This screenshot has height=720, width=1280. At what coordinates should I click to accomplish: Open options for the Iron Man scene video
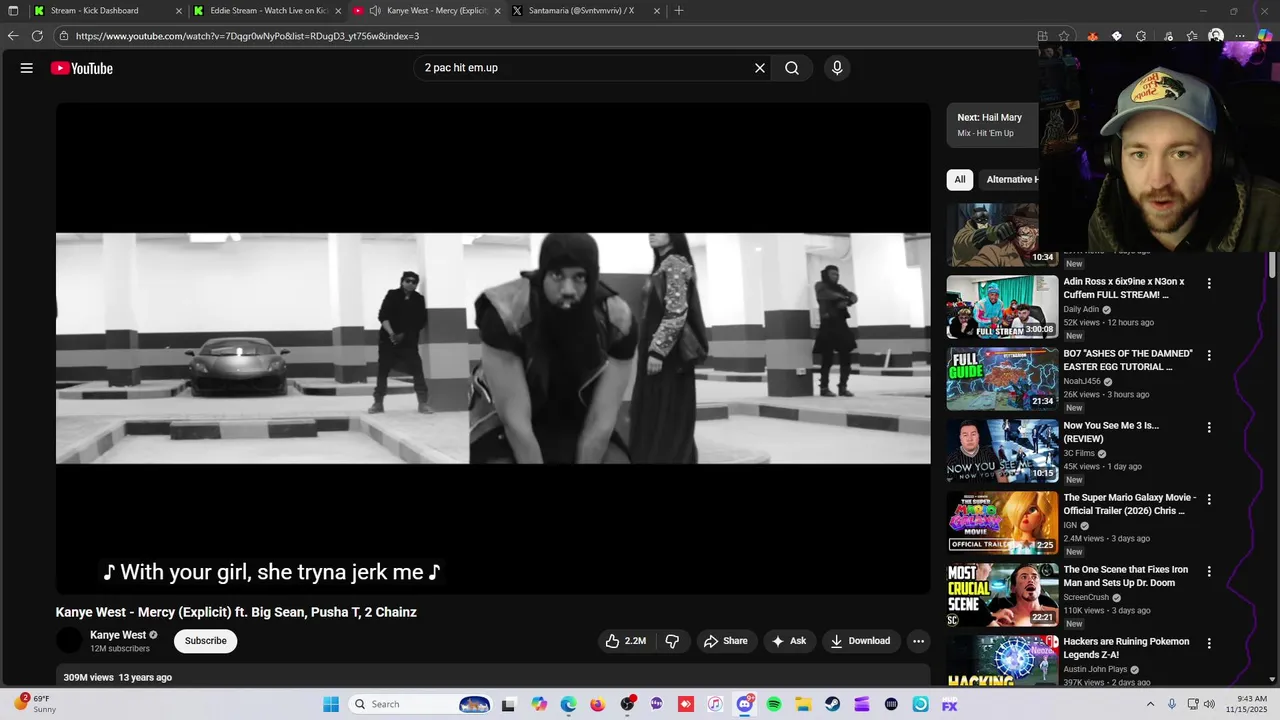(x=1209, y=572)
